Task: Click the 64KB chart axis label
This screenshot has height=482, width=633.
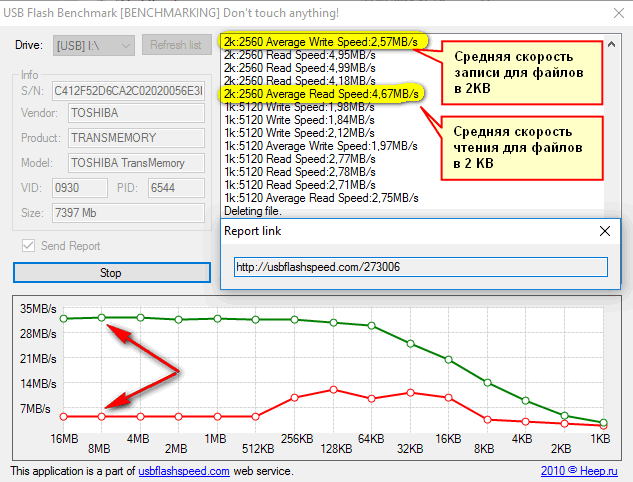Action: tap(371, 438)
